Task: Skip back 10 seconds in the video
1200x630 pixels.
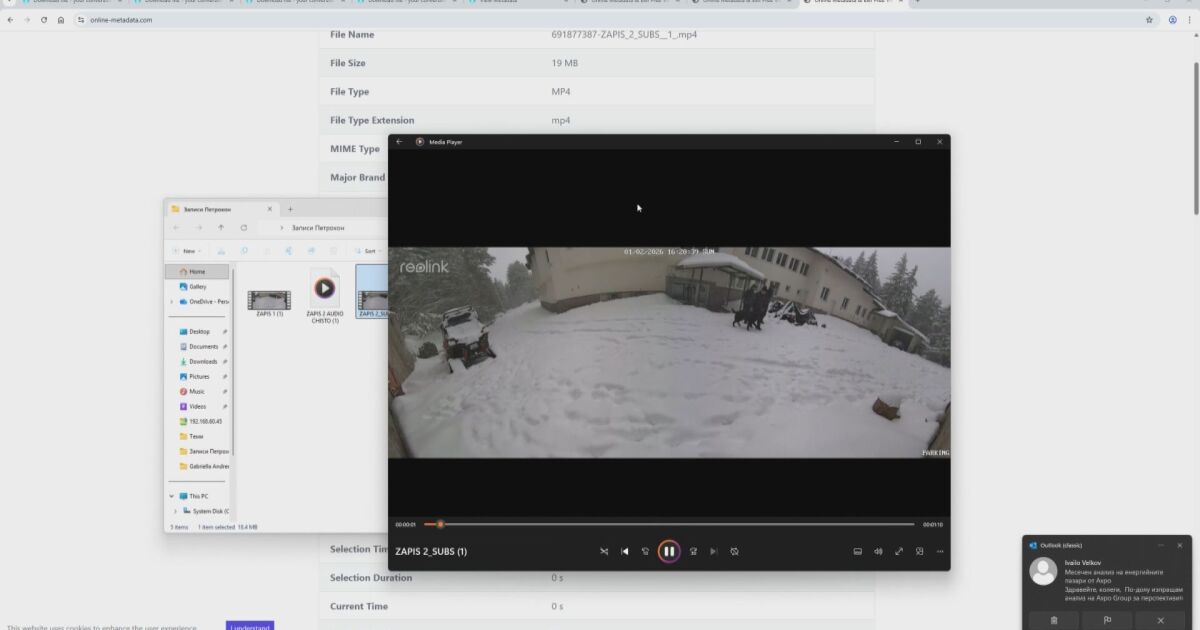Action: (646, 551)
